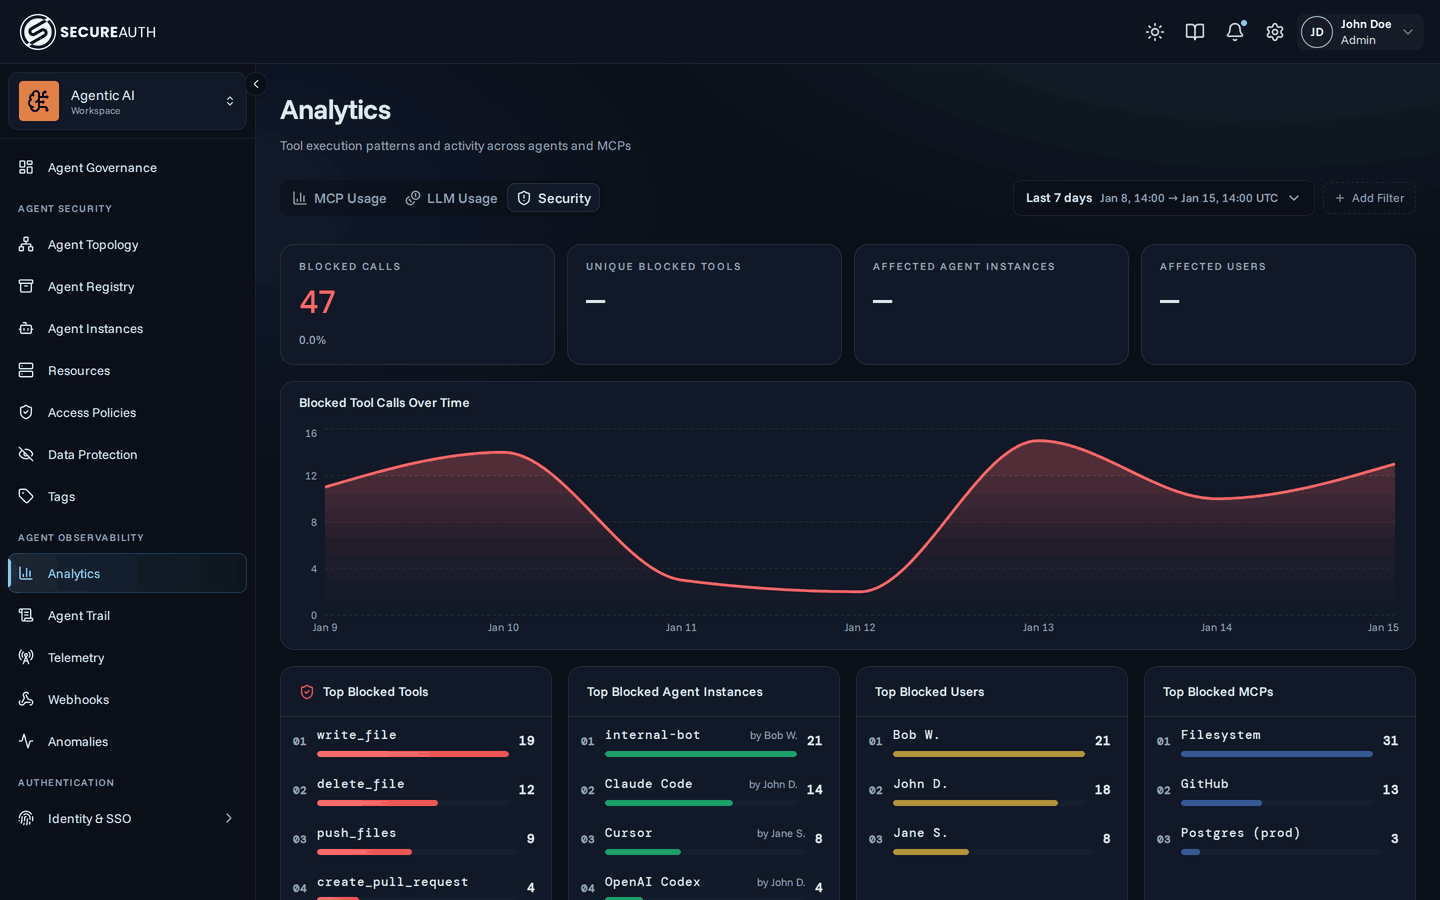Click the Agent Trail log icon
The image size is (1440, 900).
(x=26, y=615)
